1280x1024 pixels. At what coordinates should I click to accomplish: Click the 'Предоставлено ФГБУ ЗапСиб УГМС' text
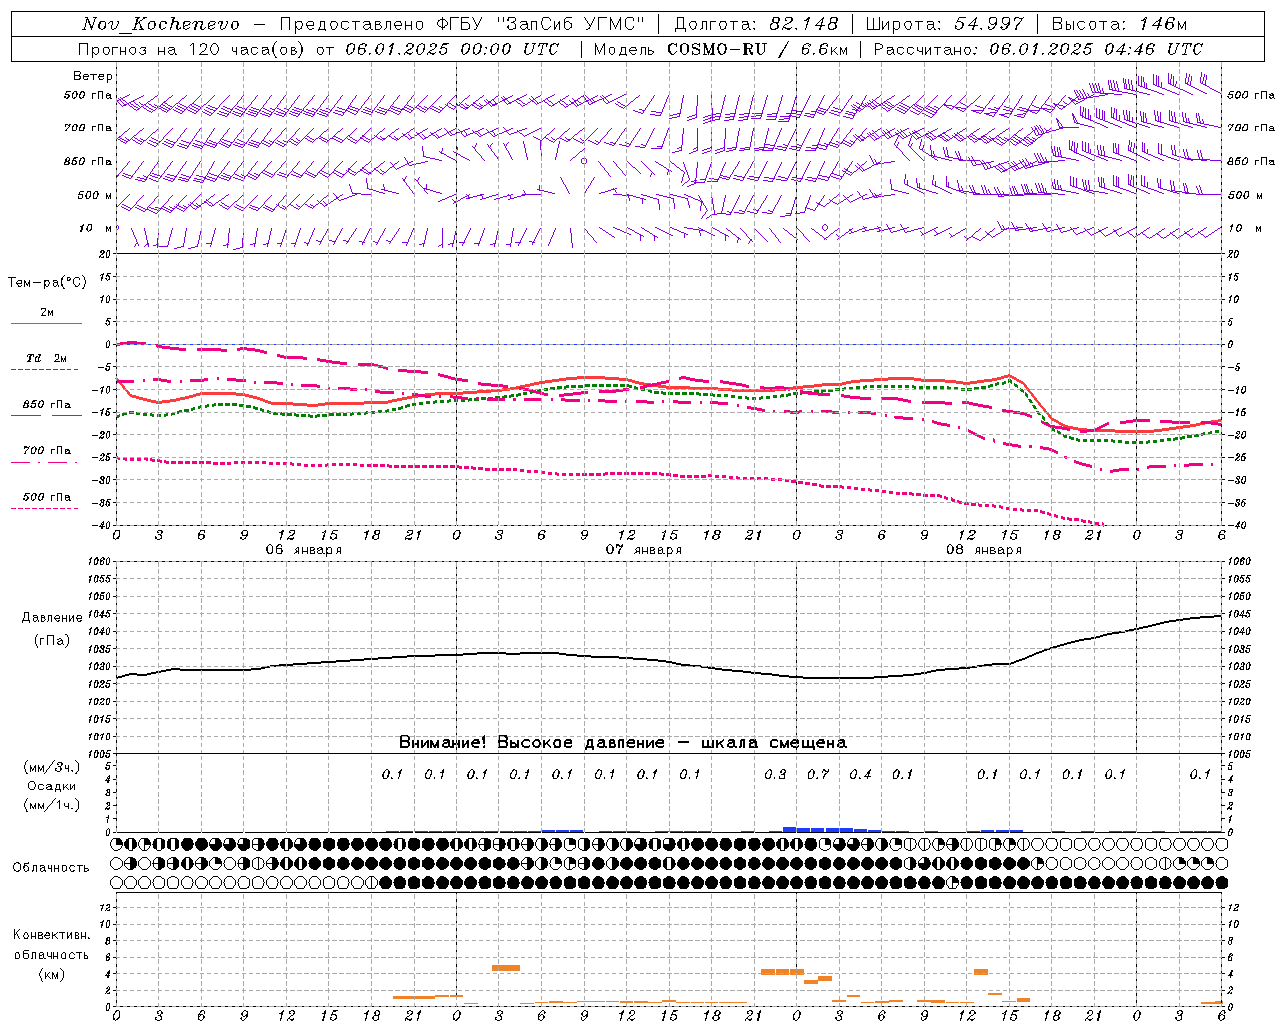(x=462, y=24)
